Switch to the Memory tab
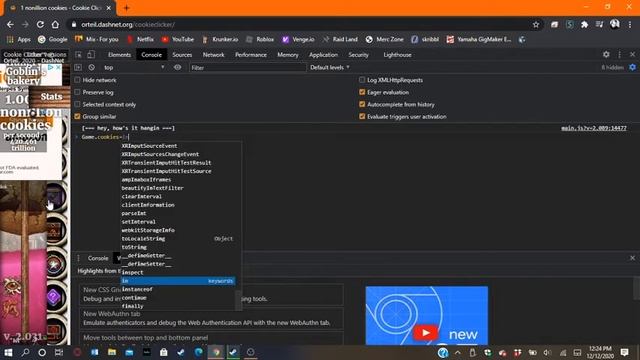This screenshot has height=360, width=640. pos(288,55)
